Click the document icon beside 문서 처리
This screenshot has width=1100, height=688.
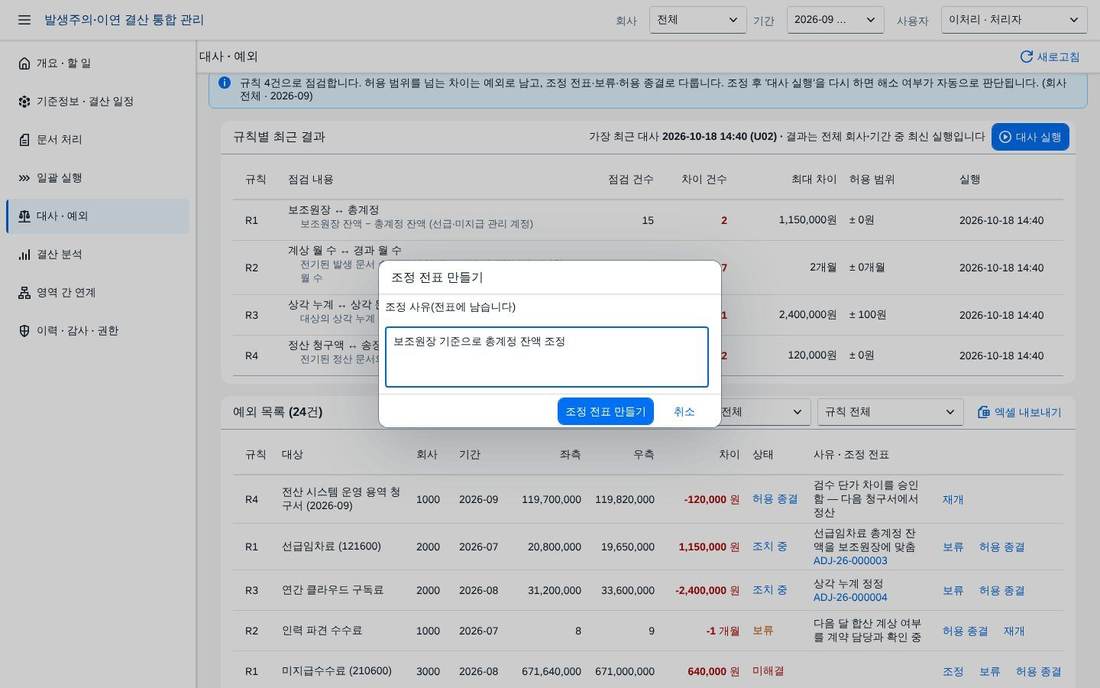[x=25, y=140]
